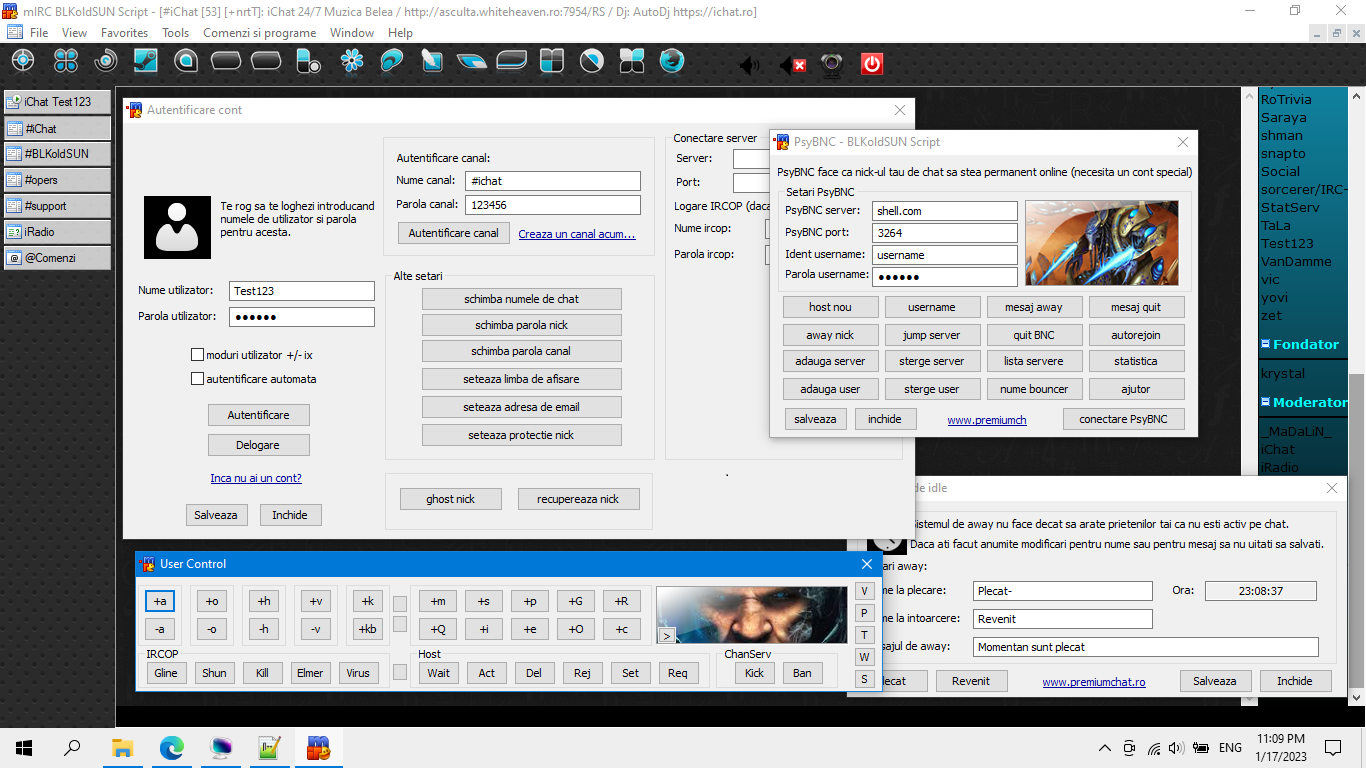Click the lista servere button in PsyBNC
The image size is (1366, 768).
click(1034, 361)
